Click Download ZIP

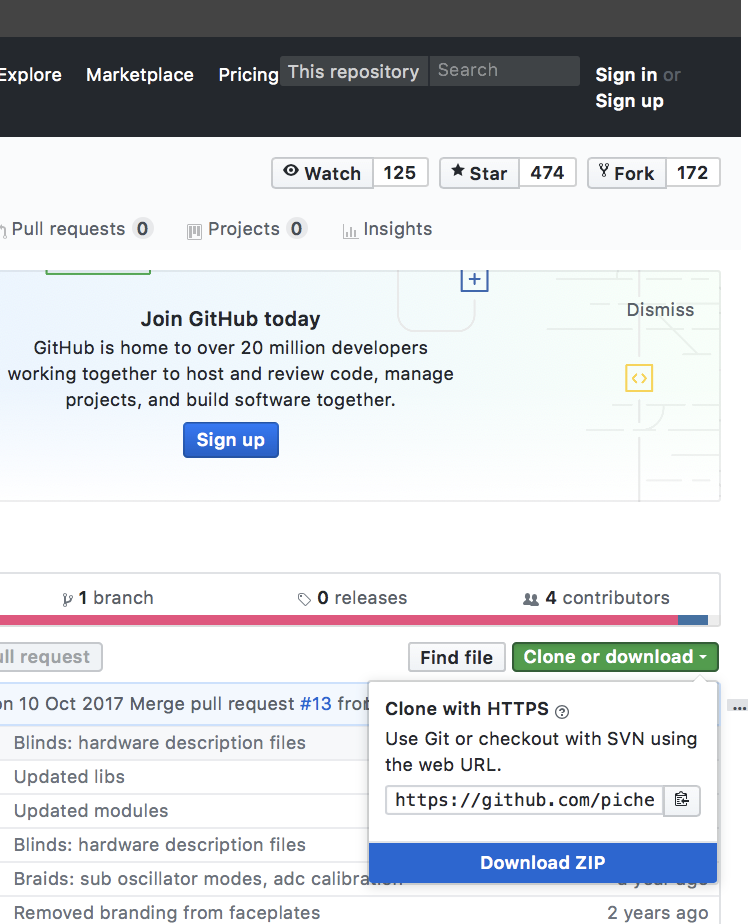click(x=542, y=863)
